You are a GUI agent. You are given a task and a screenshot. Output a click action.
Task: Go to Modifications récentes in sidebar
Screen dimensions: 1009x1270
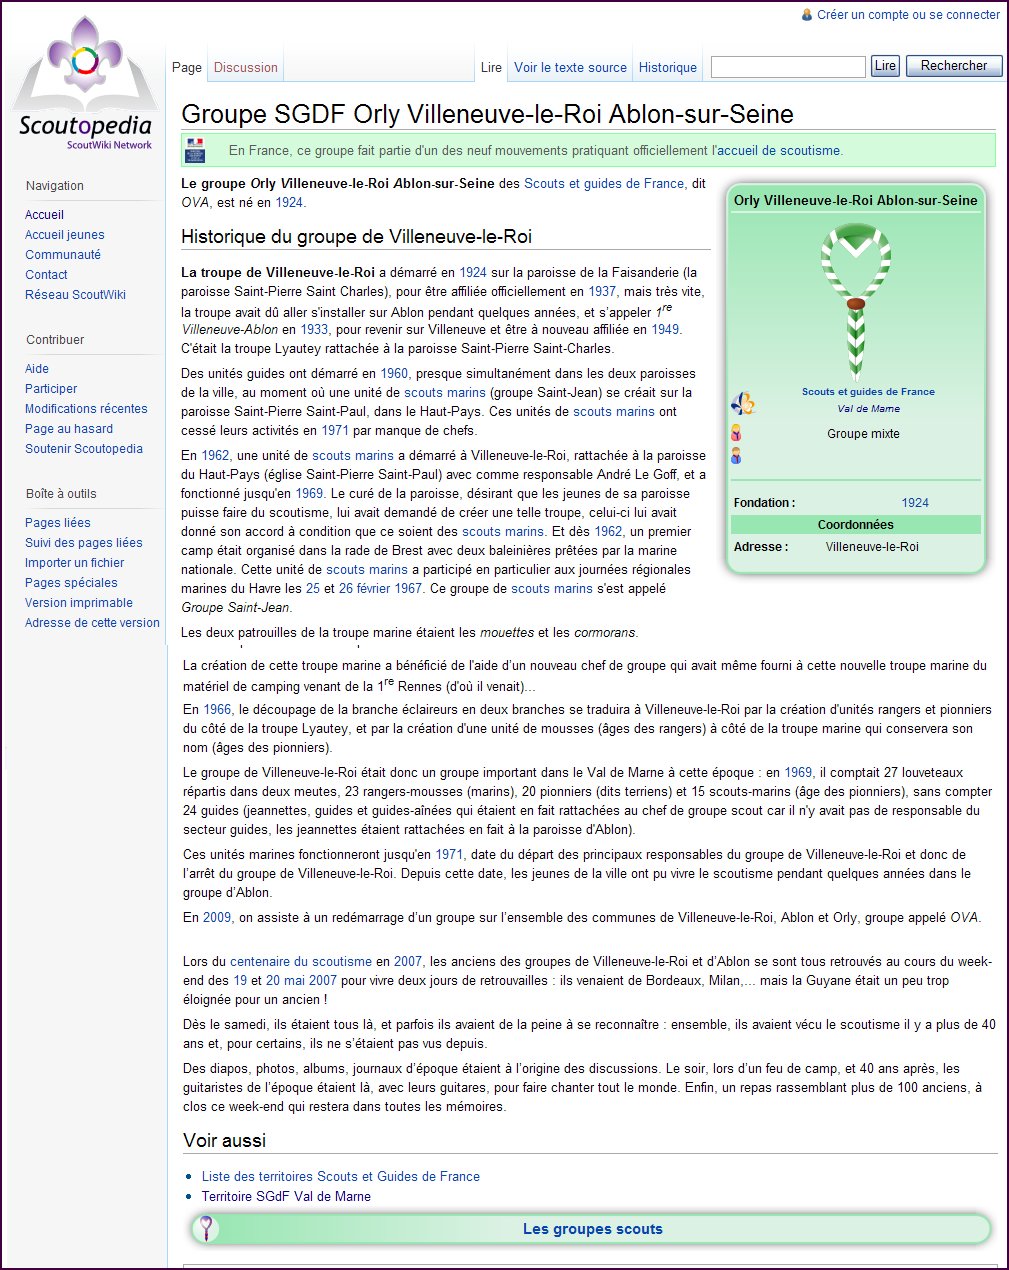tap(86, 408)
